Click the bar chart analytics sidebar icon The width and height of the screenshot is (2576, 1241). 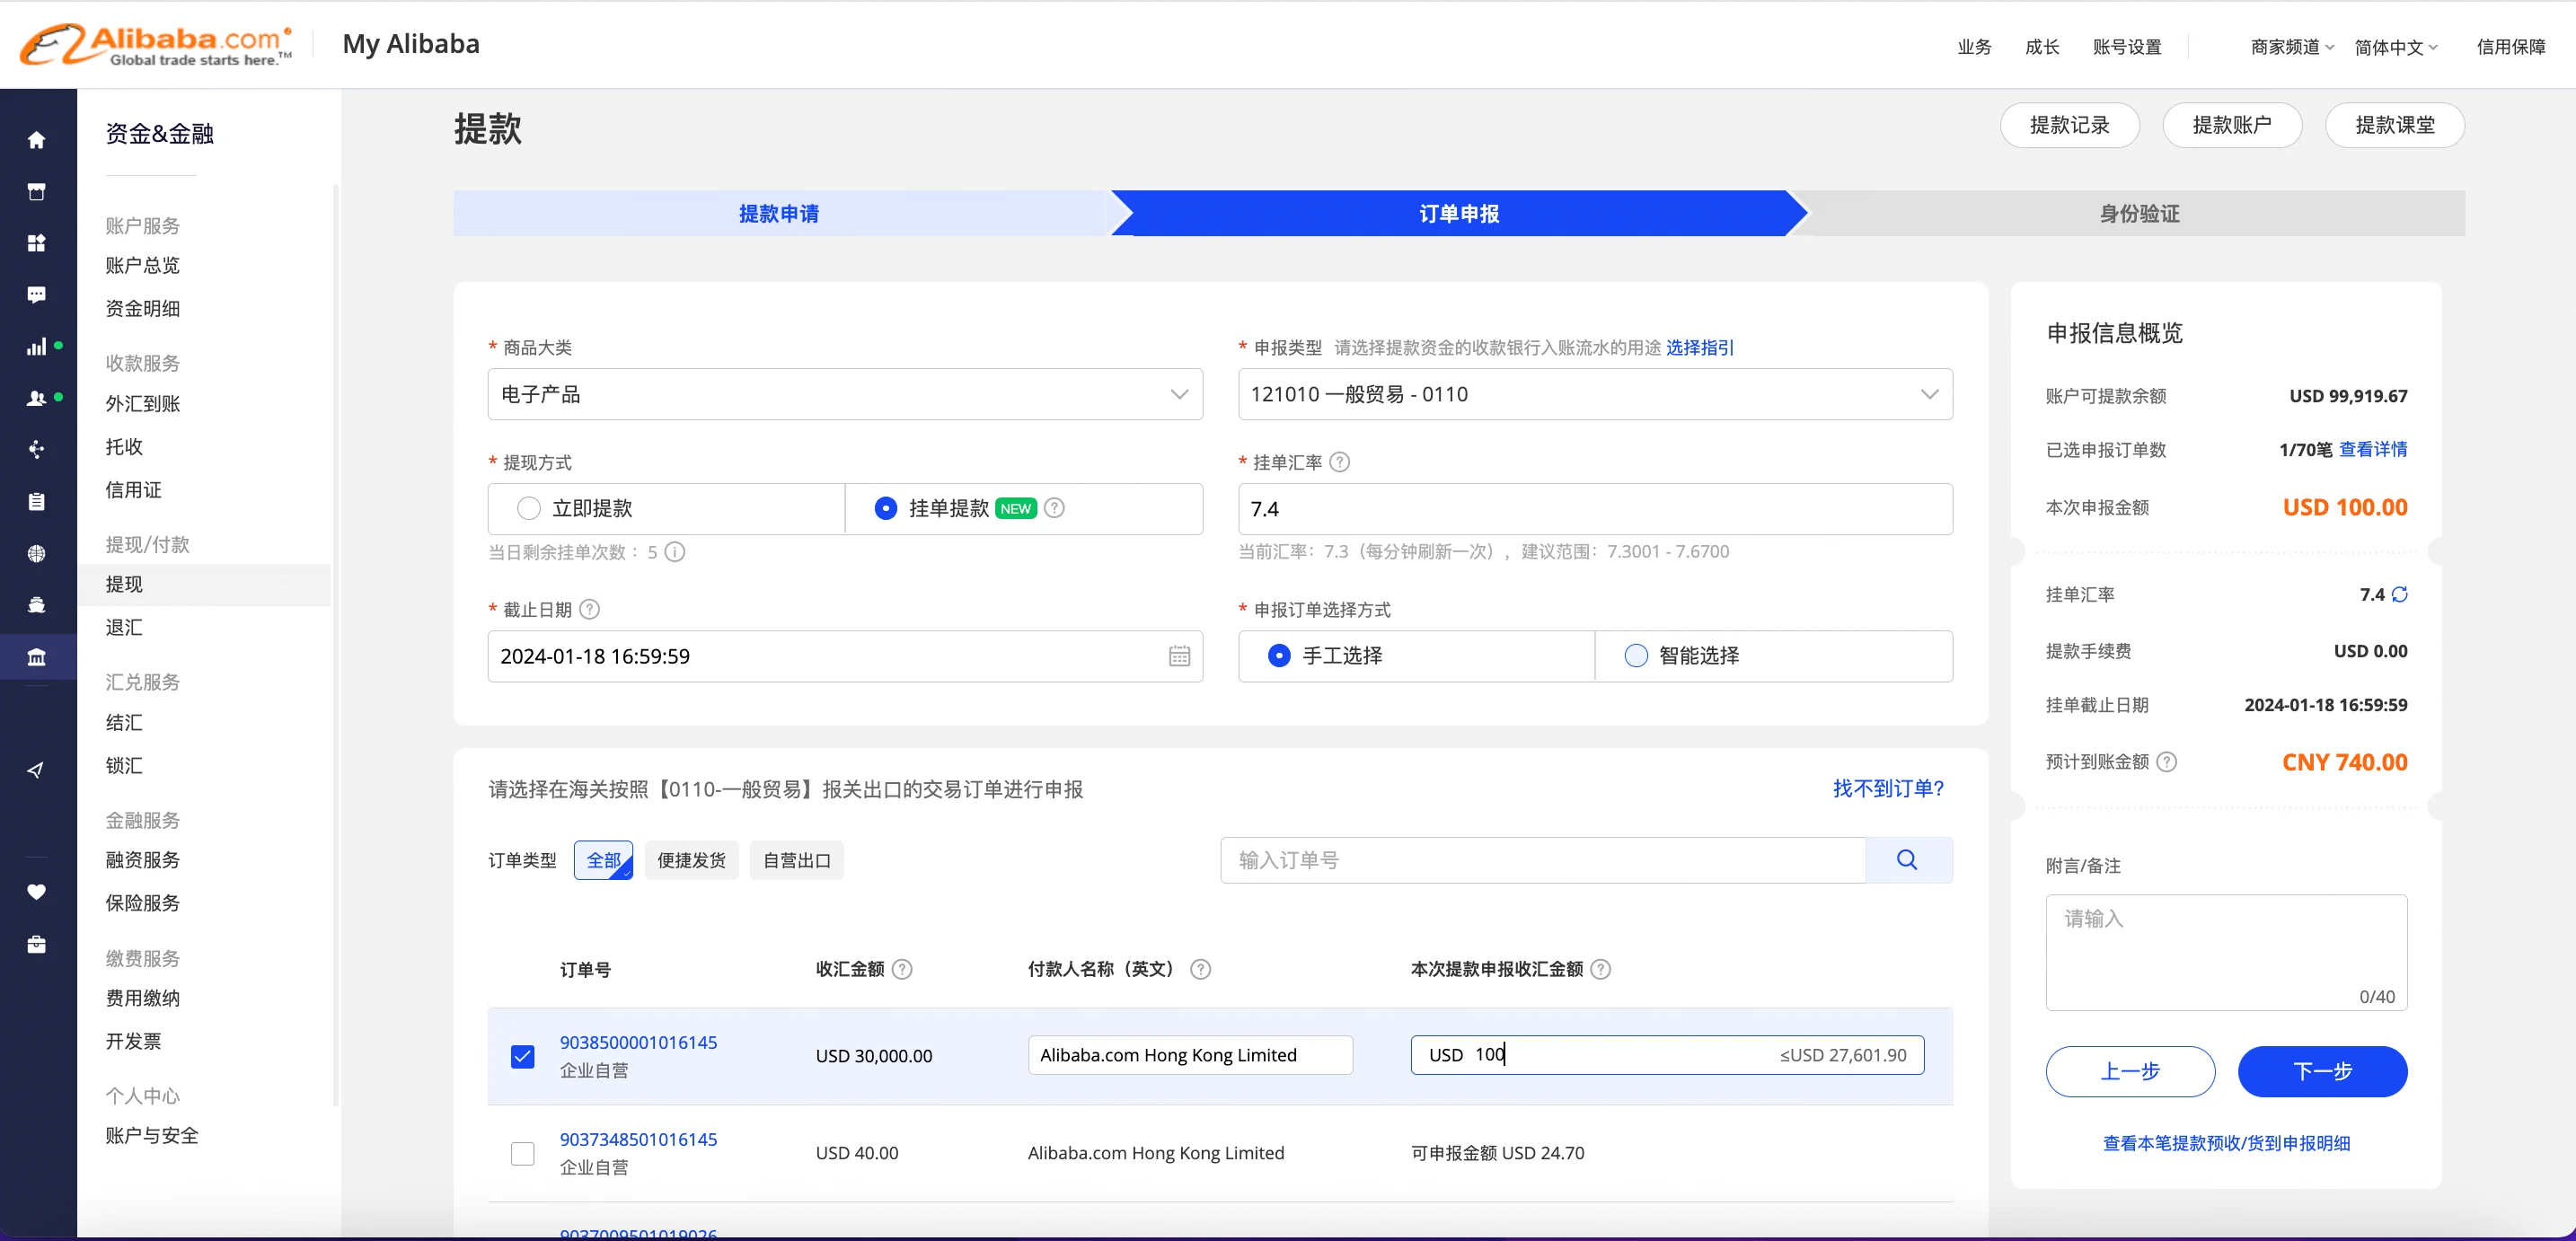click(x=37, y=347)
